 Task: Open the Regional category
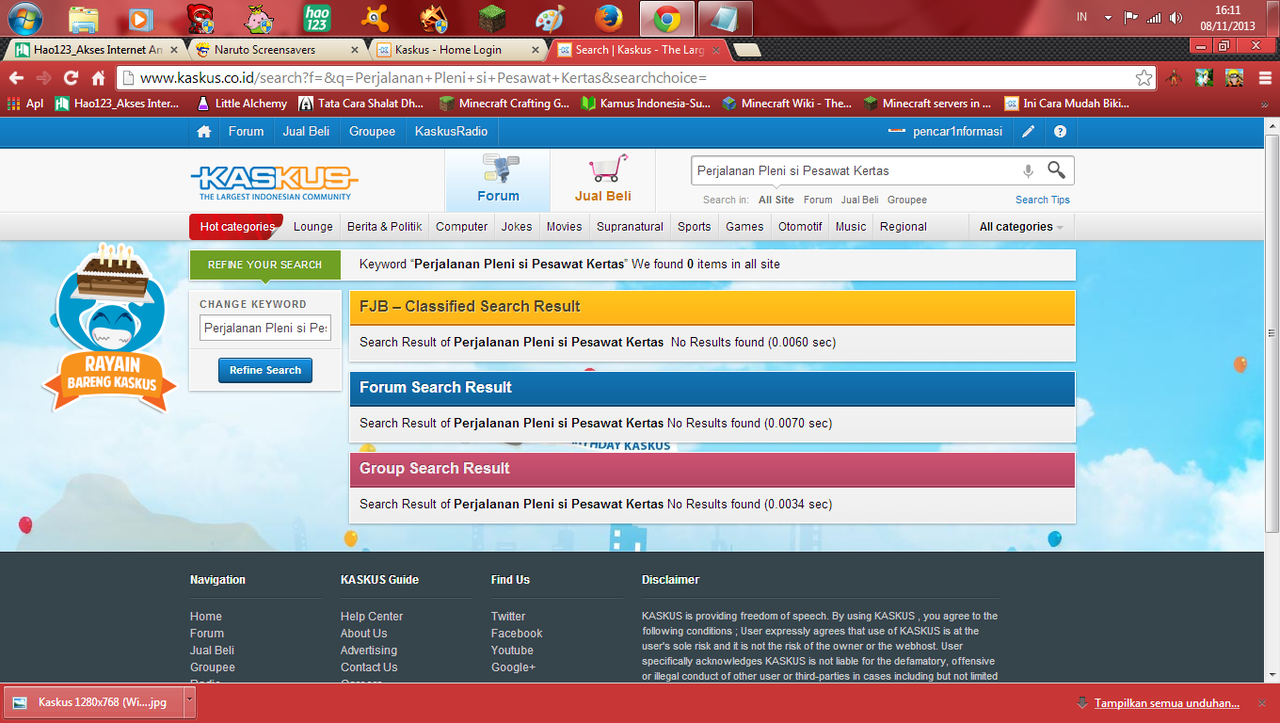coord(903,227)
